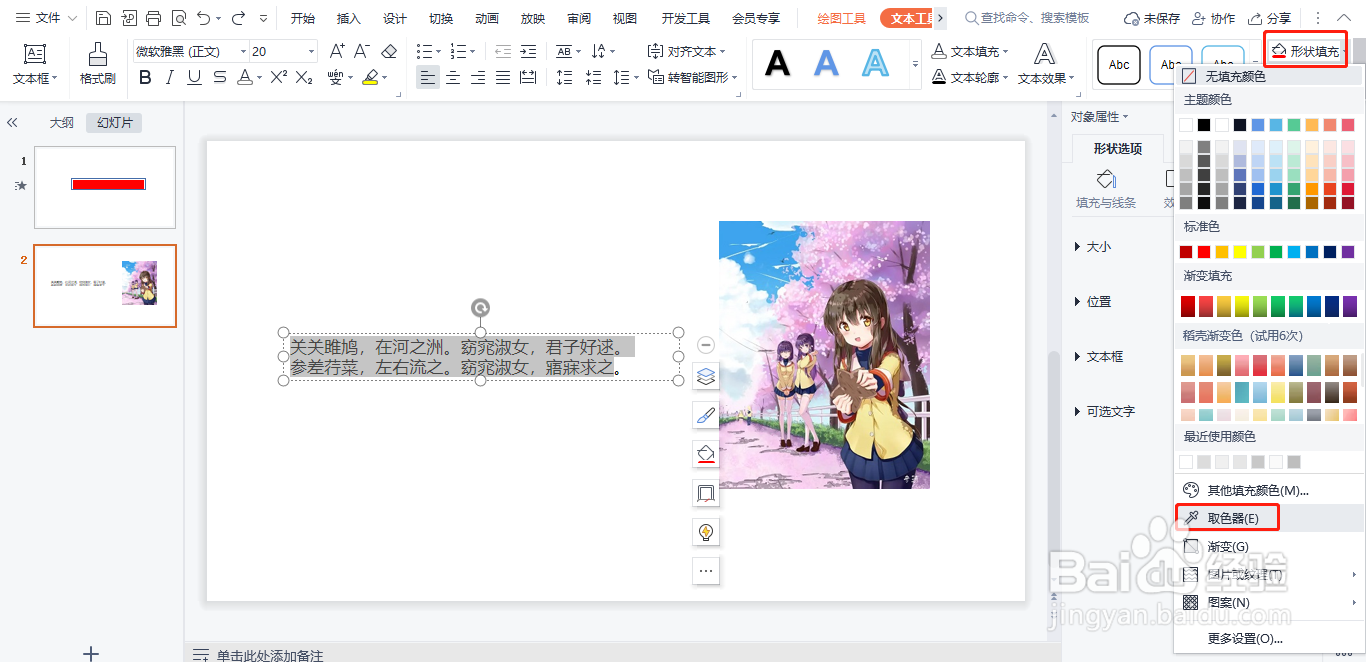Click the Undo arrow icon
The image size is (1366, 662).
pyautogui.click(x=204, y=18)
